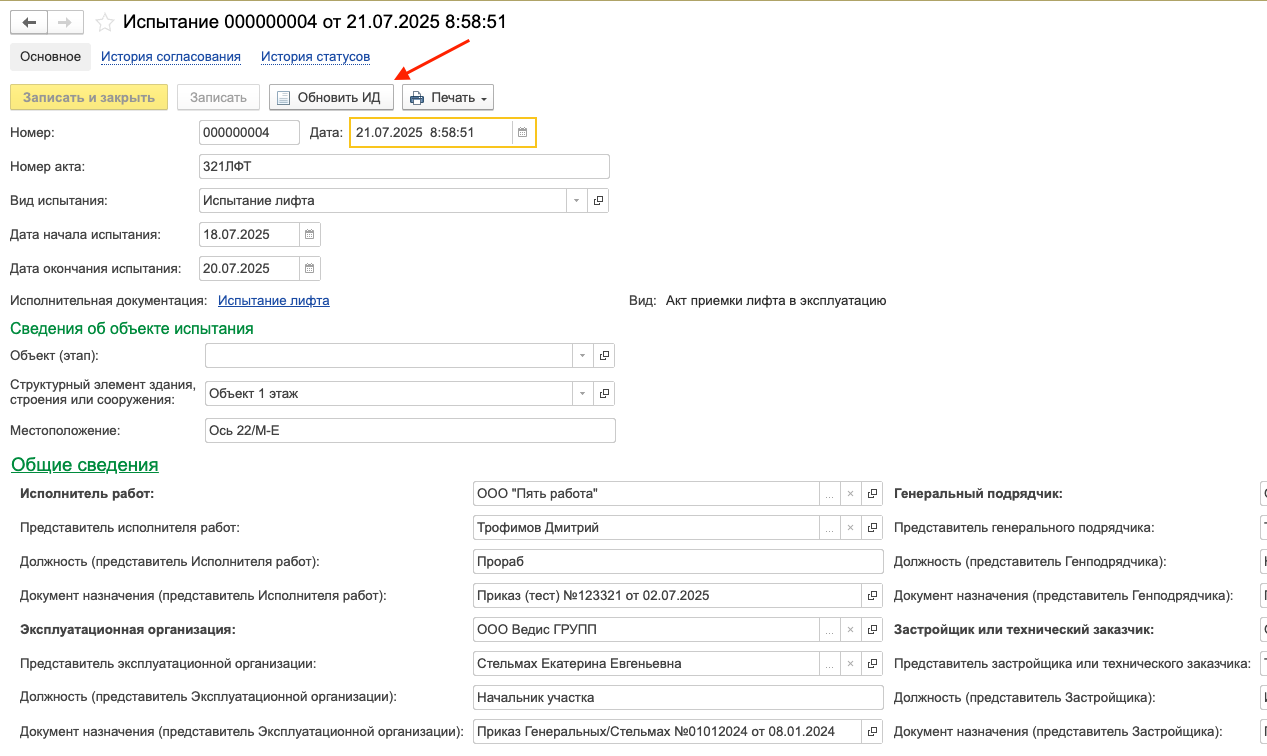Click the forward navigation arrow
Image resolution: width=1267 pixels, height=756 pixels.
coord(65,22)
